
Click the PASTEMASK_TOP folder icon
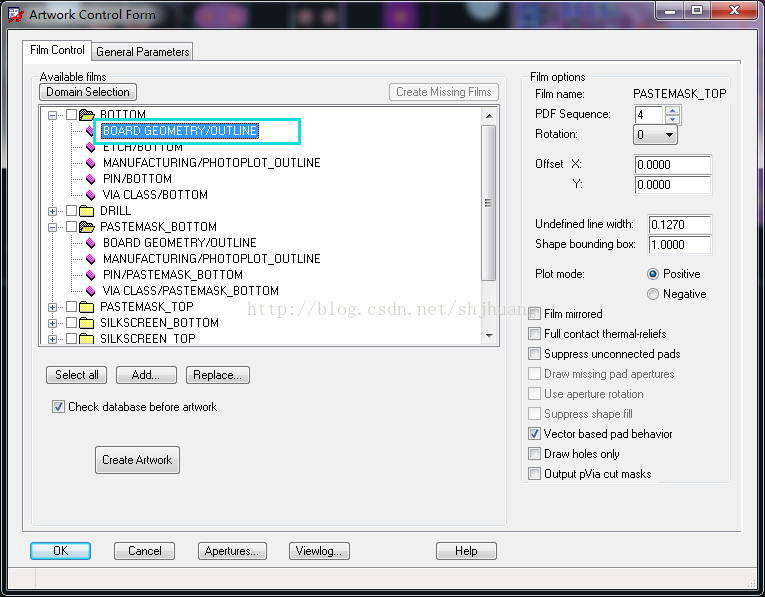coord(86,307)
